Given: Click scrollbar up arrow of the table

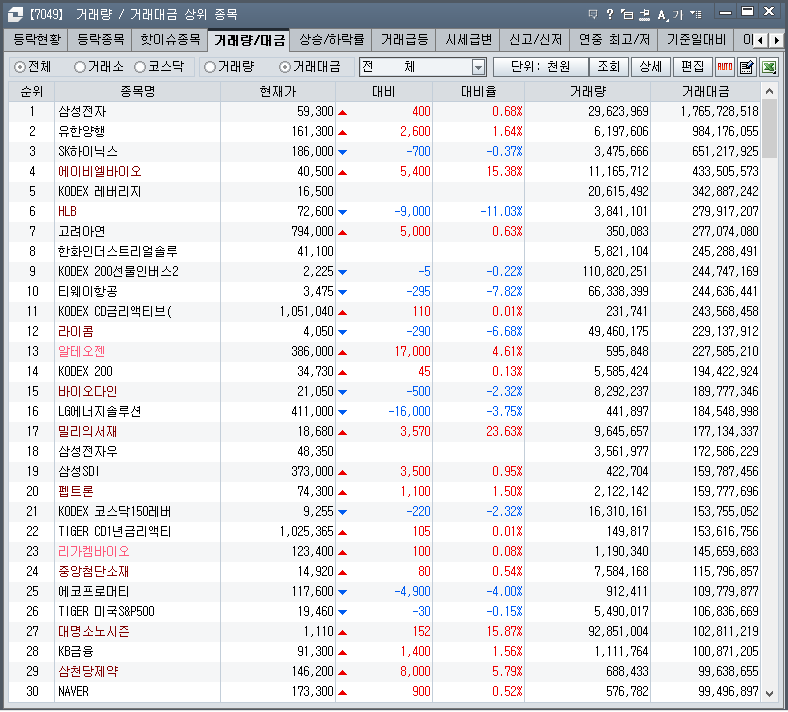Looking at the screenshot, I should (769, 91).
